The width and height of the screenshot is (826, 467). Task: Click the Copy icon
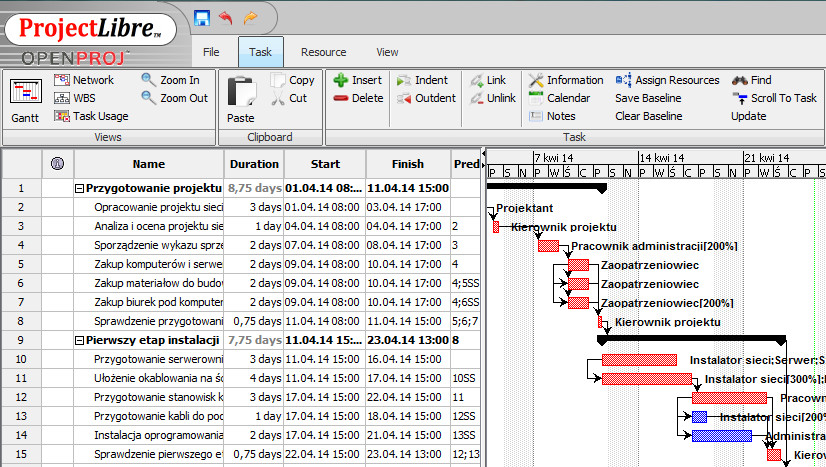coord(278,80)
